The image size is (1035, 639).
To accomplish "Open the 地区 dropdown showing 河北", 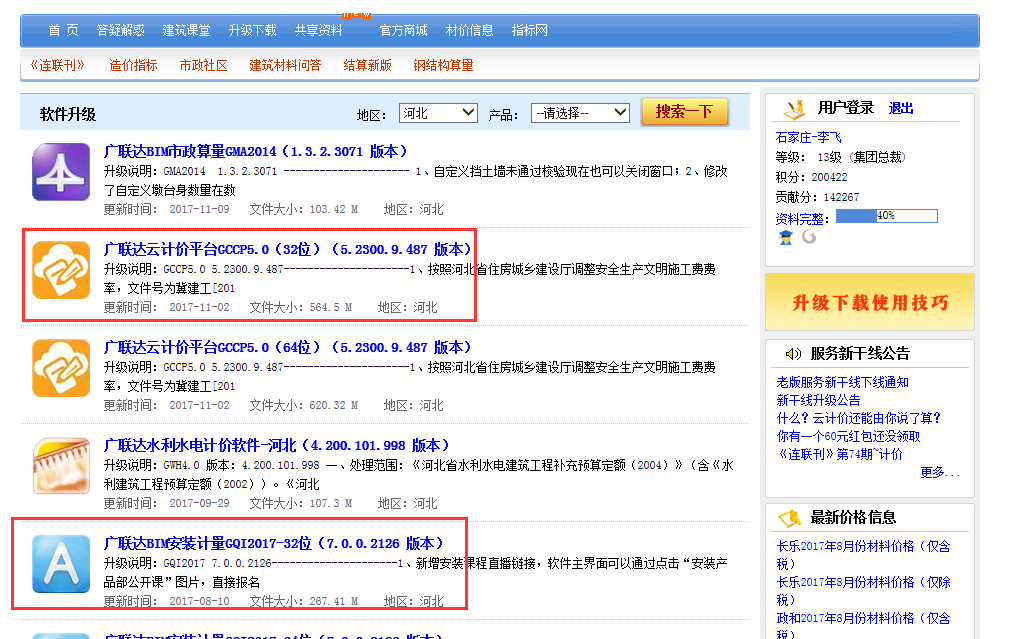I will click(x=438, y=113).
